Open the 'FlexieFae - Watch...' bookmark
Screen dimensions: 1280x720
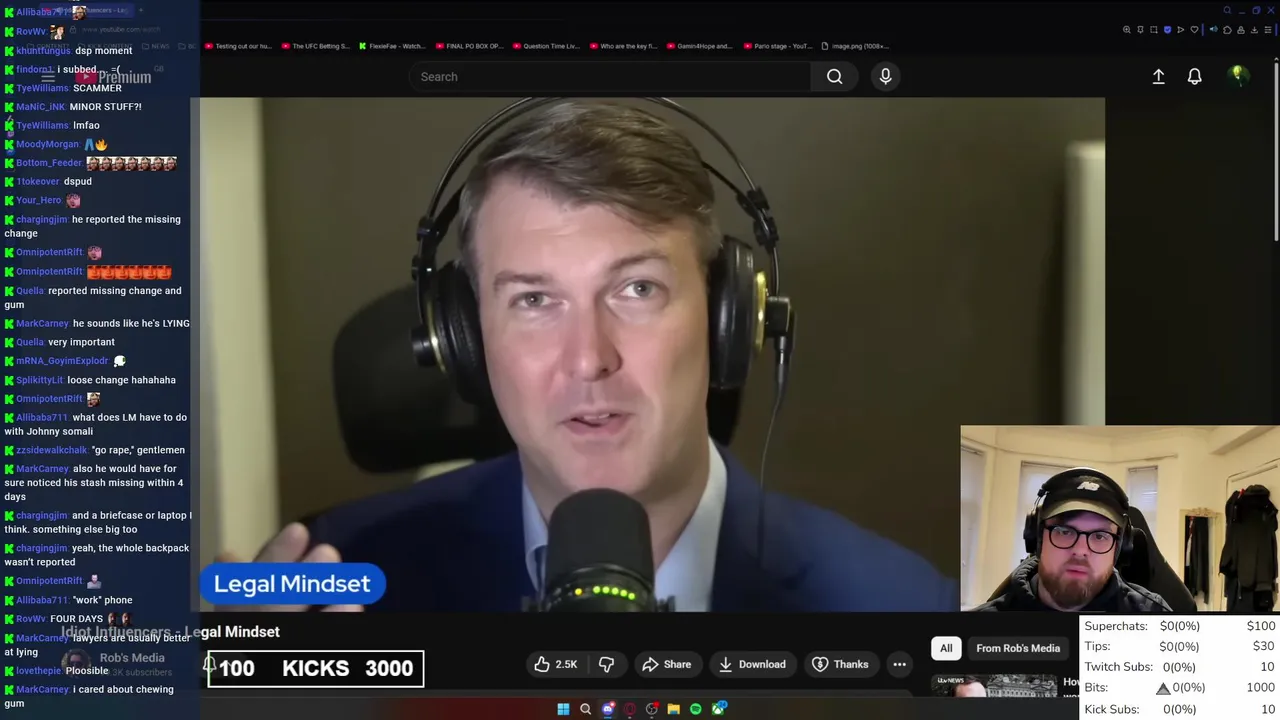391,46
